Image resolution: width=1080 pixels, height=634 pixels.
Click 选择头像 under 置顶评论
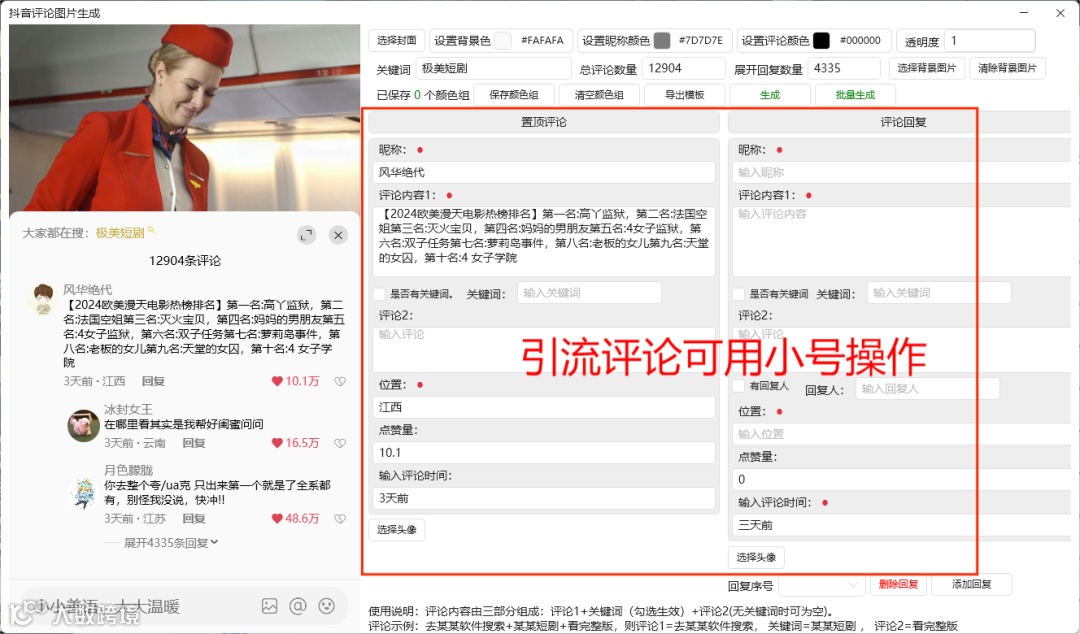397,529
